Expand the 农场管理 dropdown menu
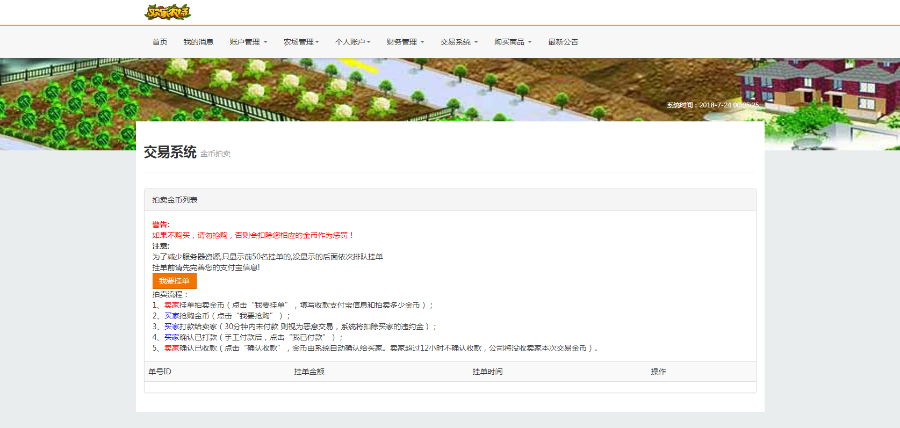This screenshot has height=428, width=900. point(301,42)
